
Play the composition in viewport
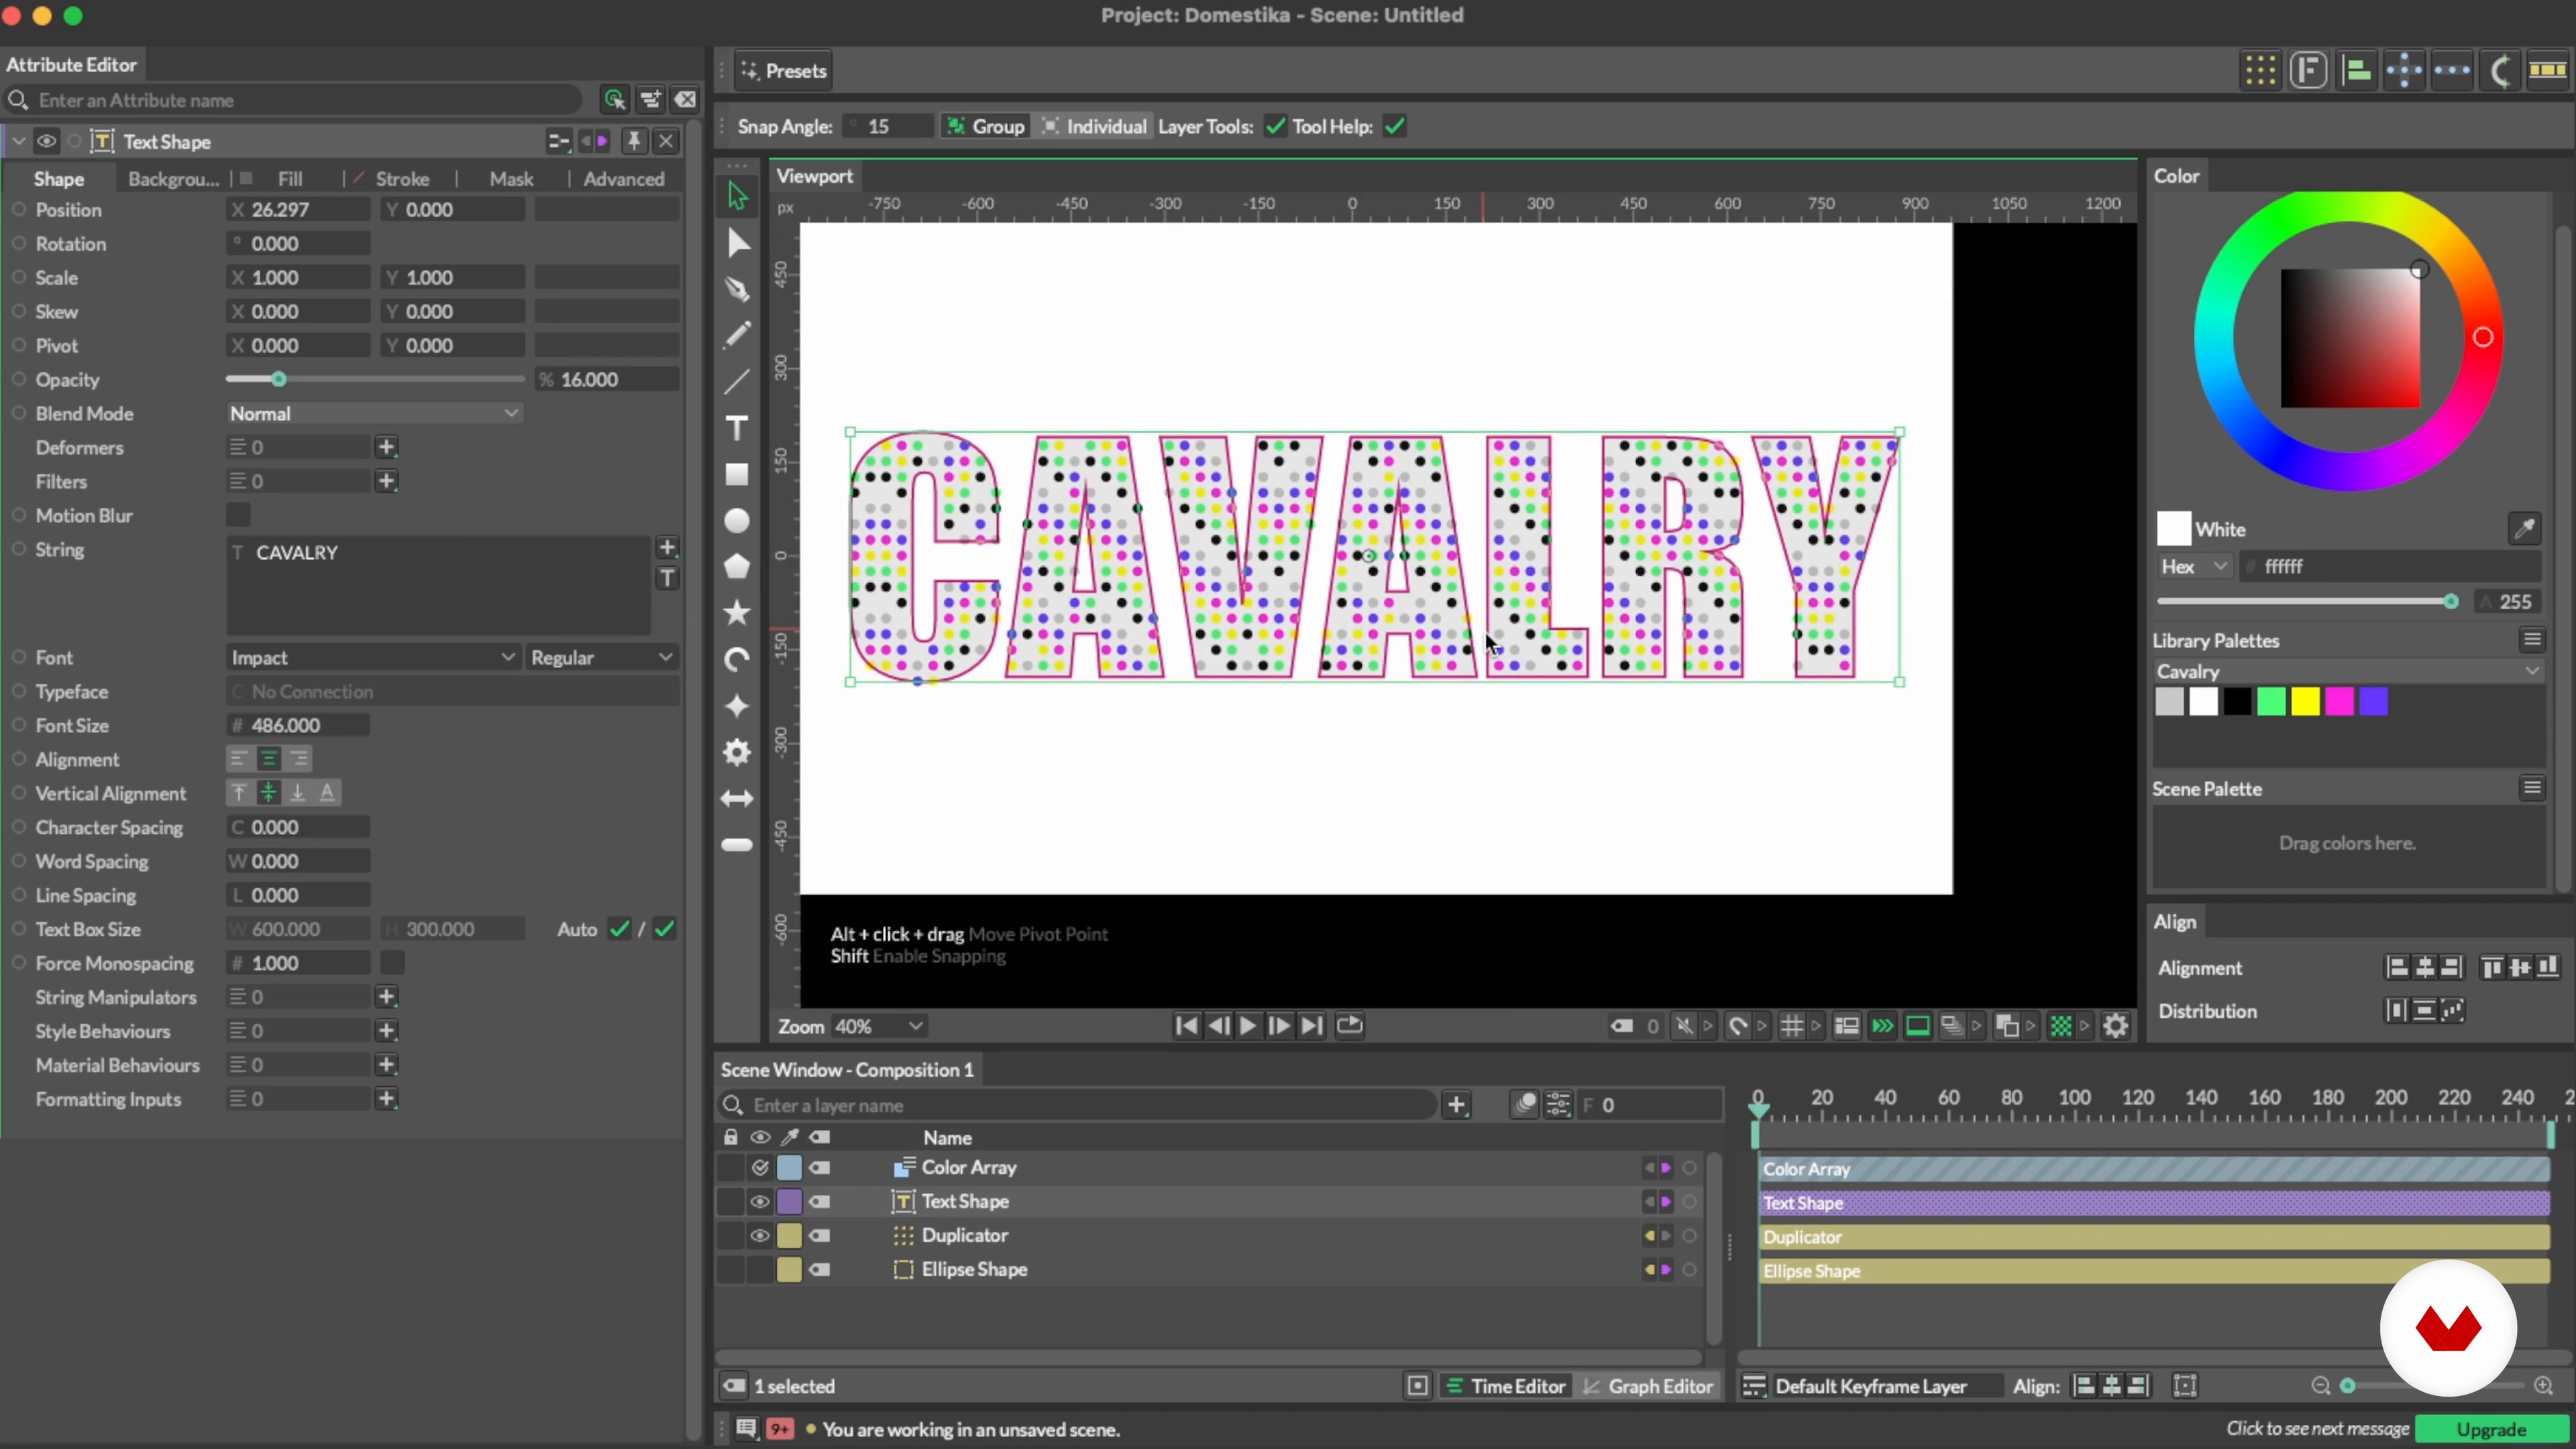pyautogui.click(x=1248, y=1026)
